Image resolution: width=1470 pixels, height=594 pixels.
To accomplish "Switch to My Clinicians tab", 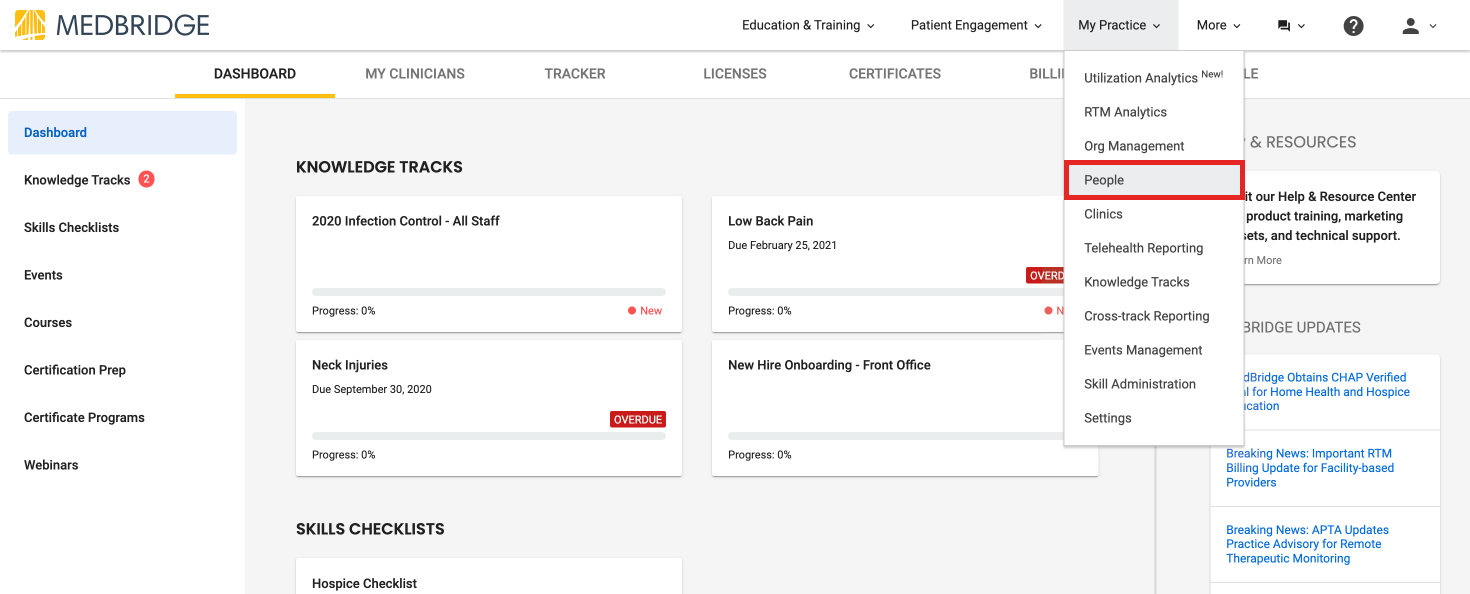I will point(415,74).
